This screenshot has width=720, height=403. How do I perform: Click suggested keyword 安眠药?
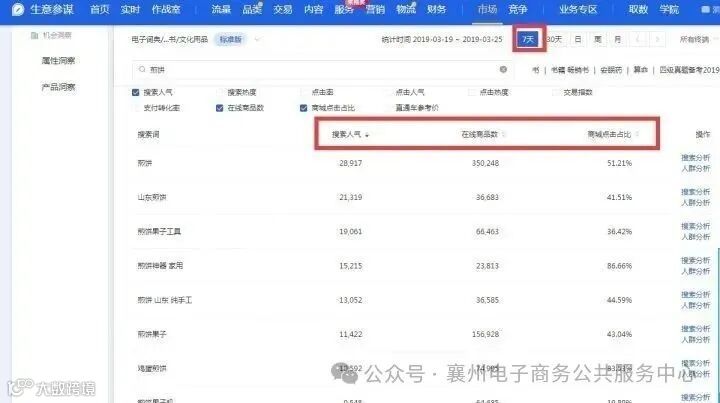click(x=611, y=70)
